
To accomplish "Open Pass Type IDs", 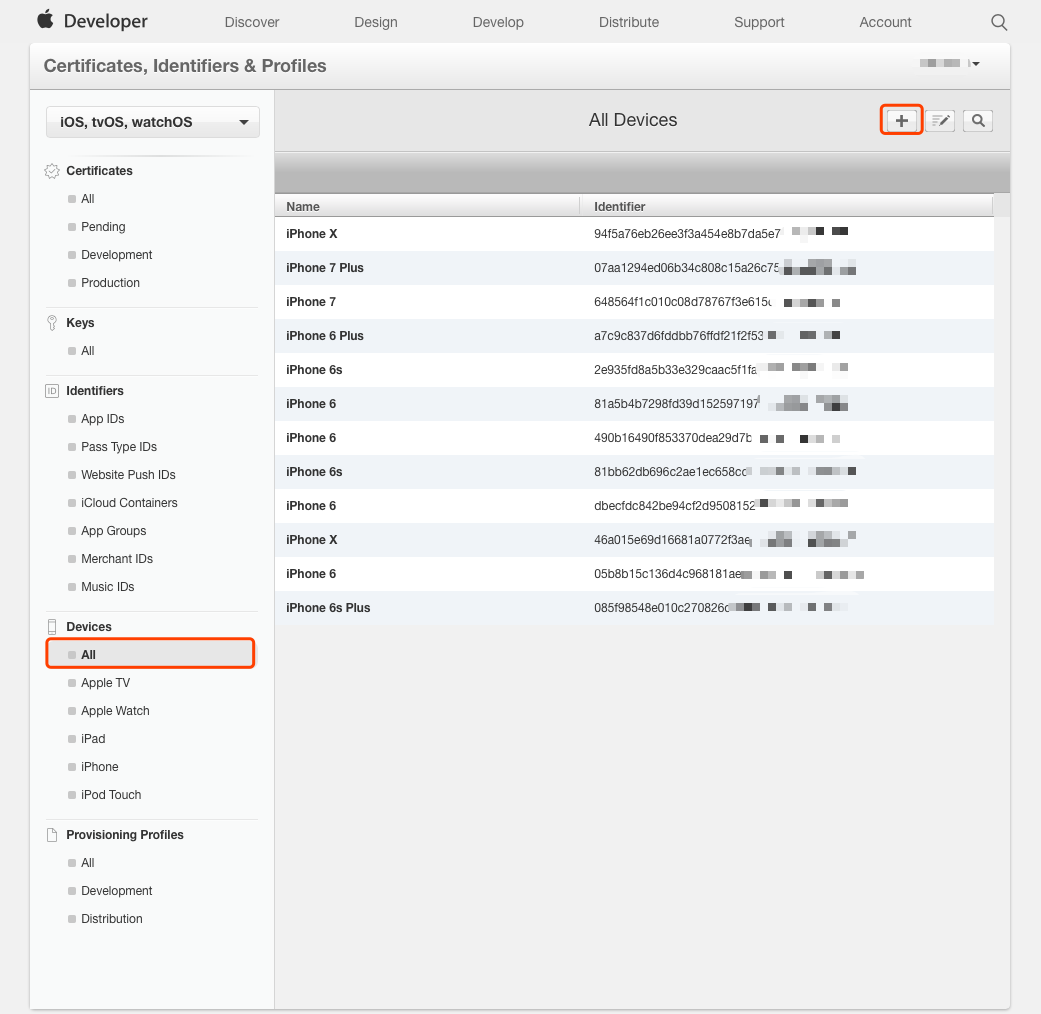I will tap(119, 446).
